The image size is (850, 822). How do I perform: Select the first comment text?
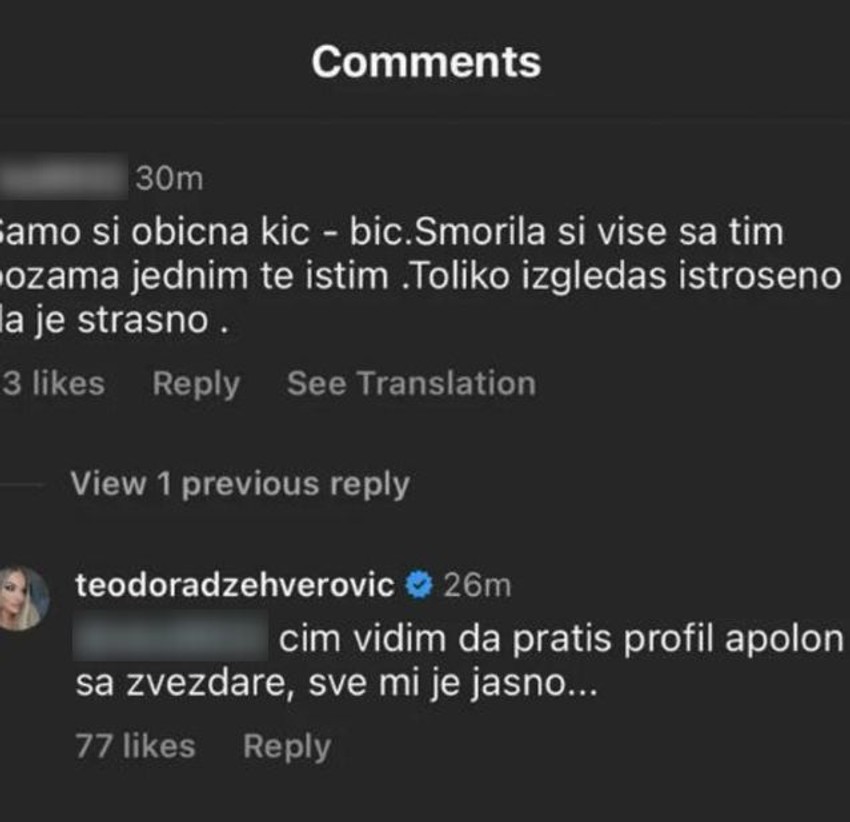(400, 270)
